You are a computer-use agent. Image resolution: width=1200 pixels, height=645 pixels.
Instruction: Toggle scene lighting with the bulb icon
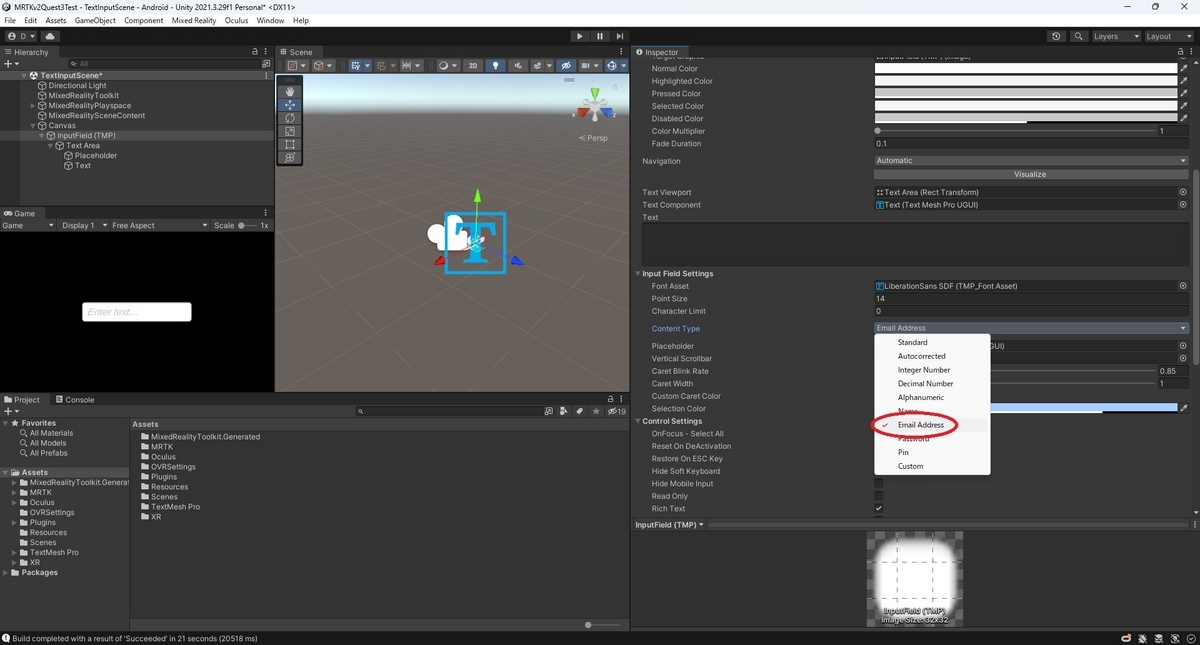click(497, 65)
